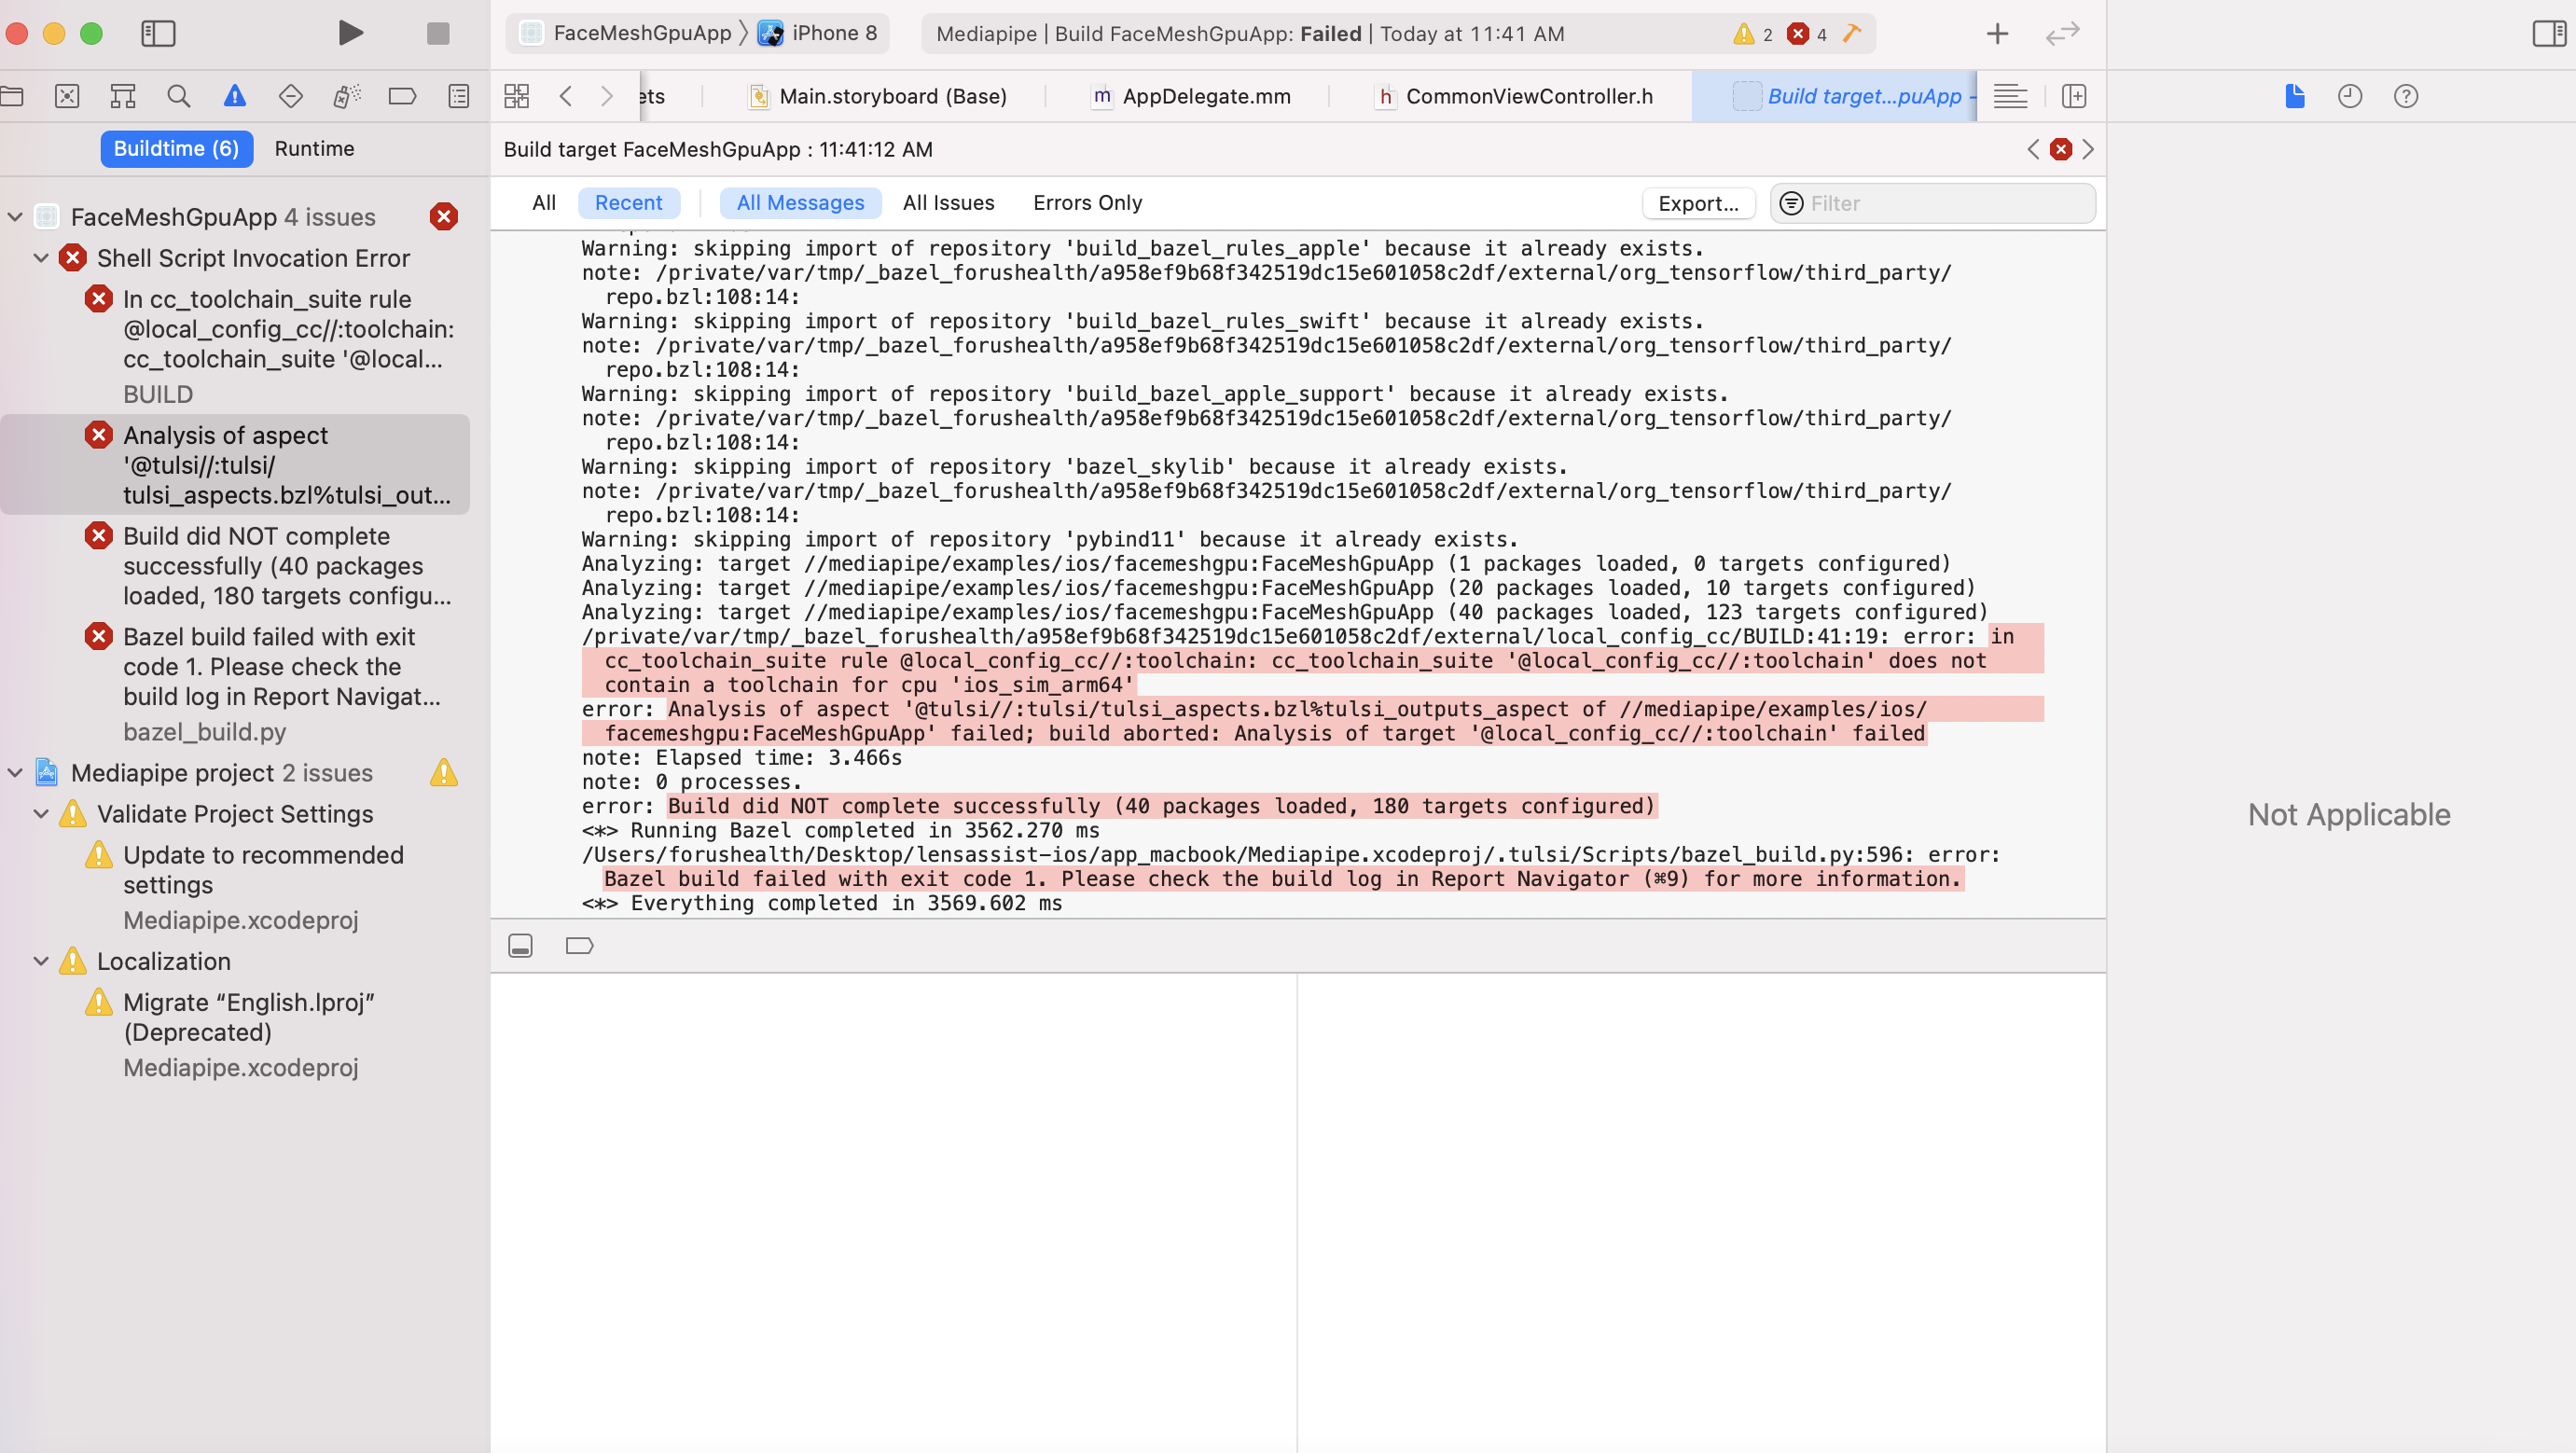Hide the navigator sidebar
Image resolution: width=2576 pixels, height=1453 pixels.
coord(158,33)
